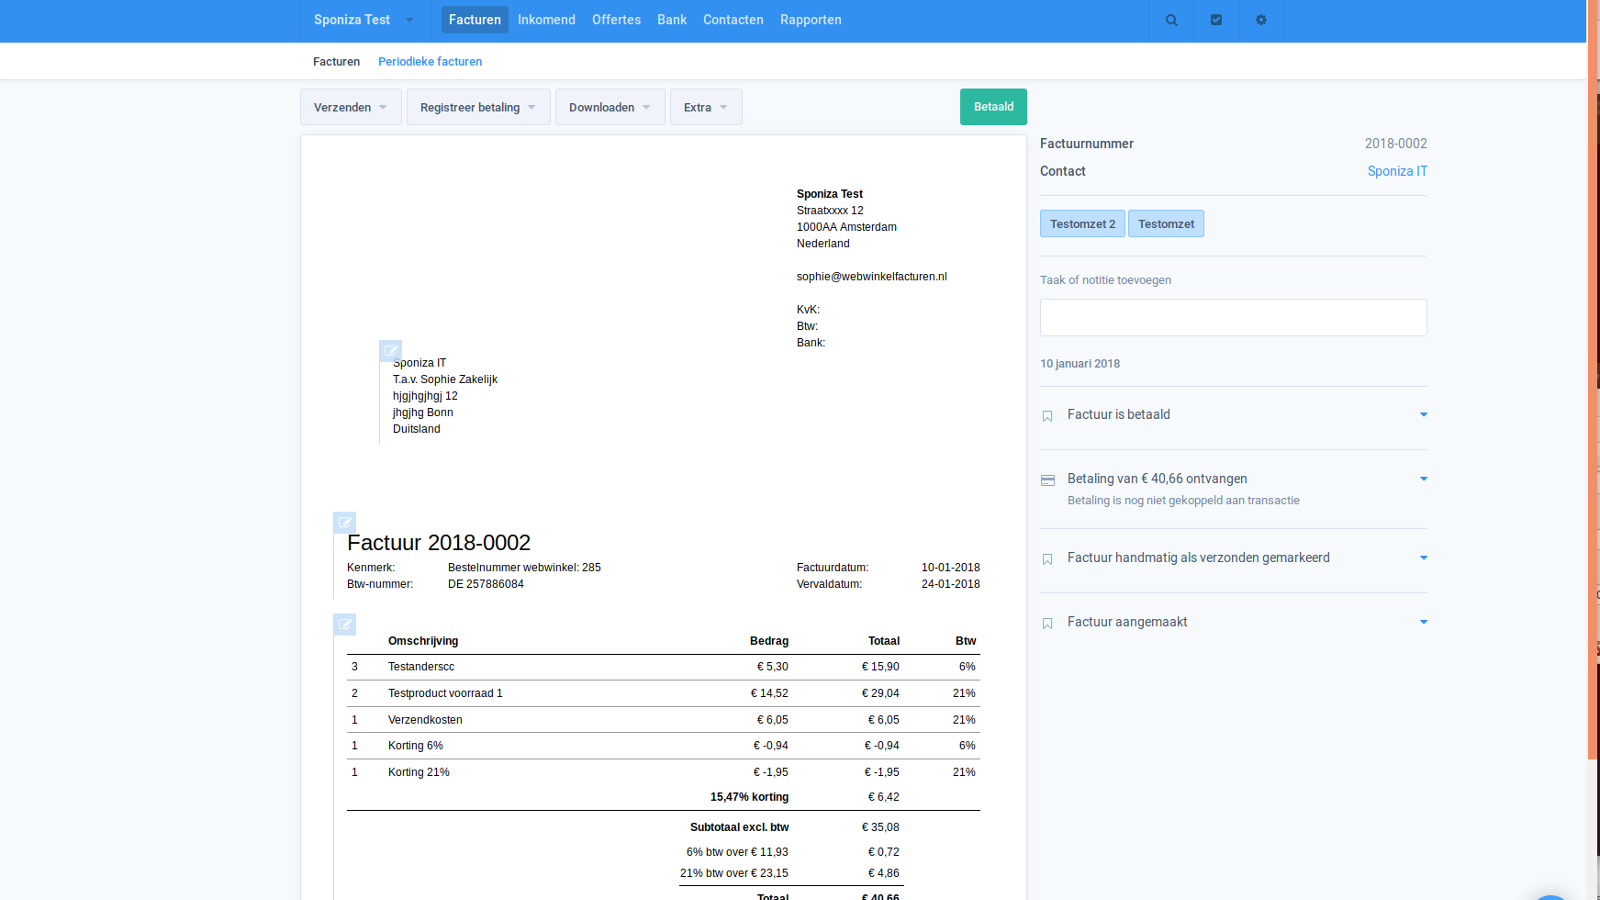This screenshot has height=900, width=1600.
Task: Expand the Downloaden dropdown menu
Action: pos(609,107)
